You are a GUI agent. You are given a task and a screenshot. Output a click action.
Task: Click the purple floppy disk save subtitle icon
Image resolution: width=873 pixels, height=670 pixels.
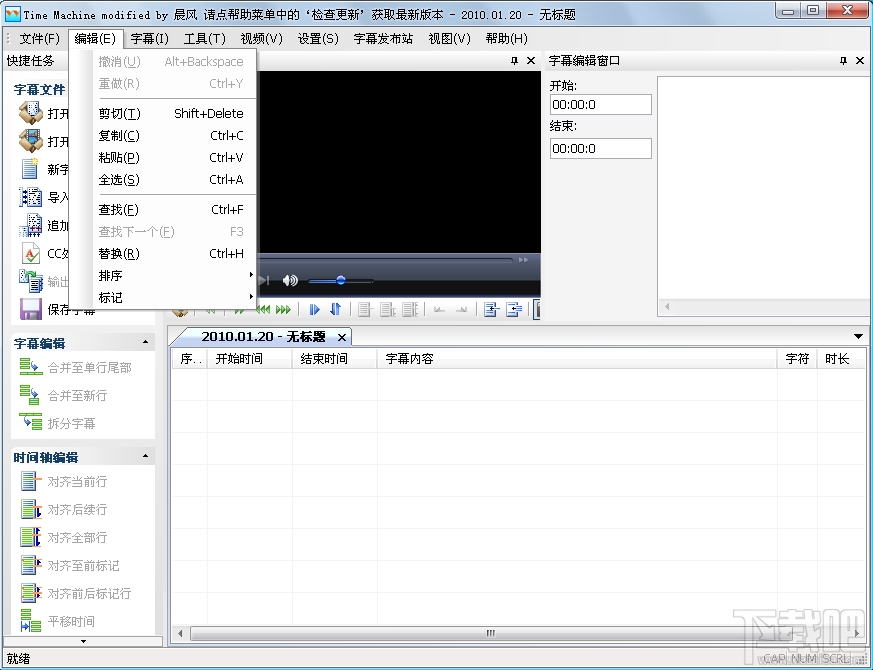point(31,310)
